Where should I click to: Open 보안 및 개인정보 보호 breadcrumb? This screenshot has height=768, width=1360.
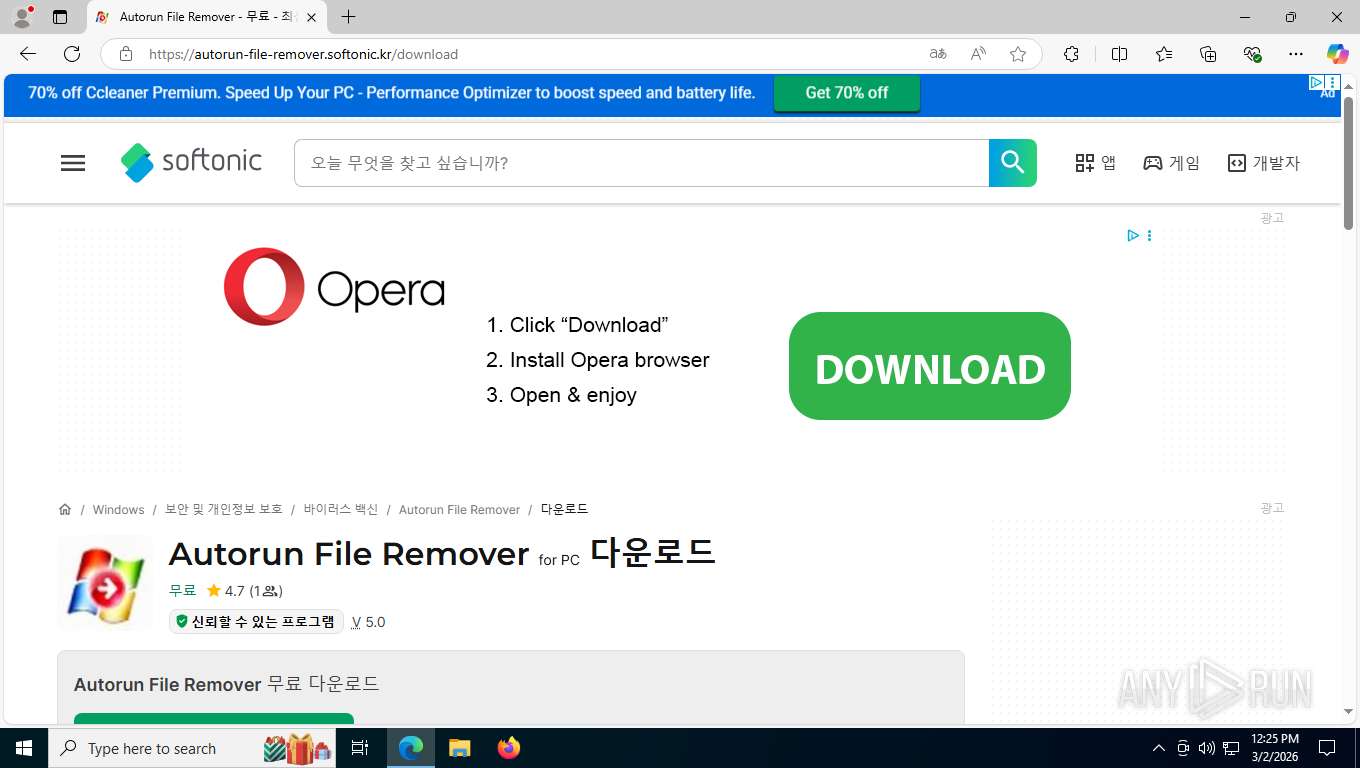[x=224, y=510]
